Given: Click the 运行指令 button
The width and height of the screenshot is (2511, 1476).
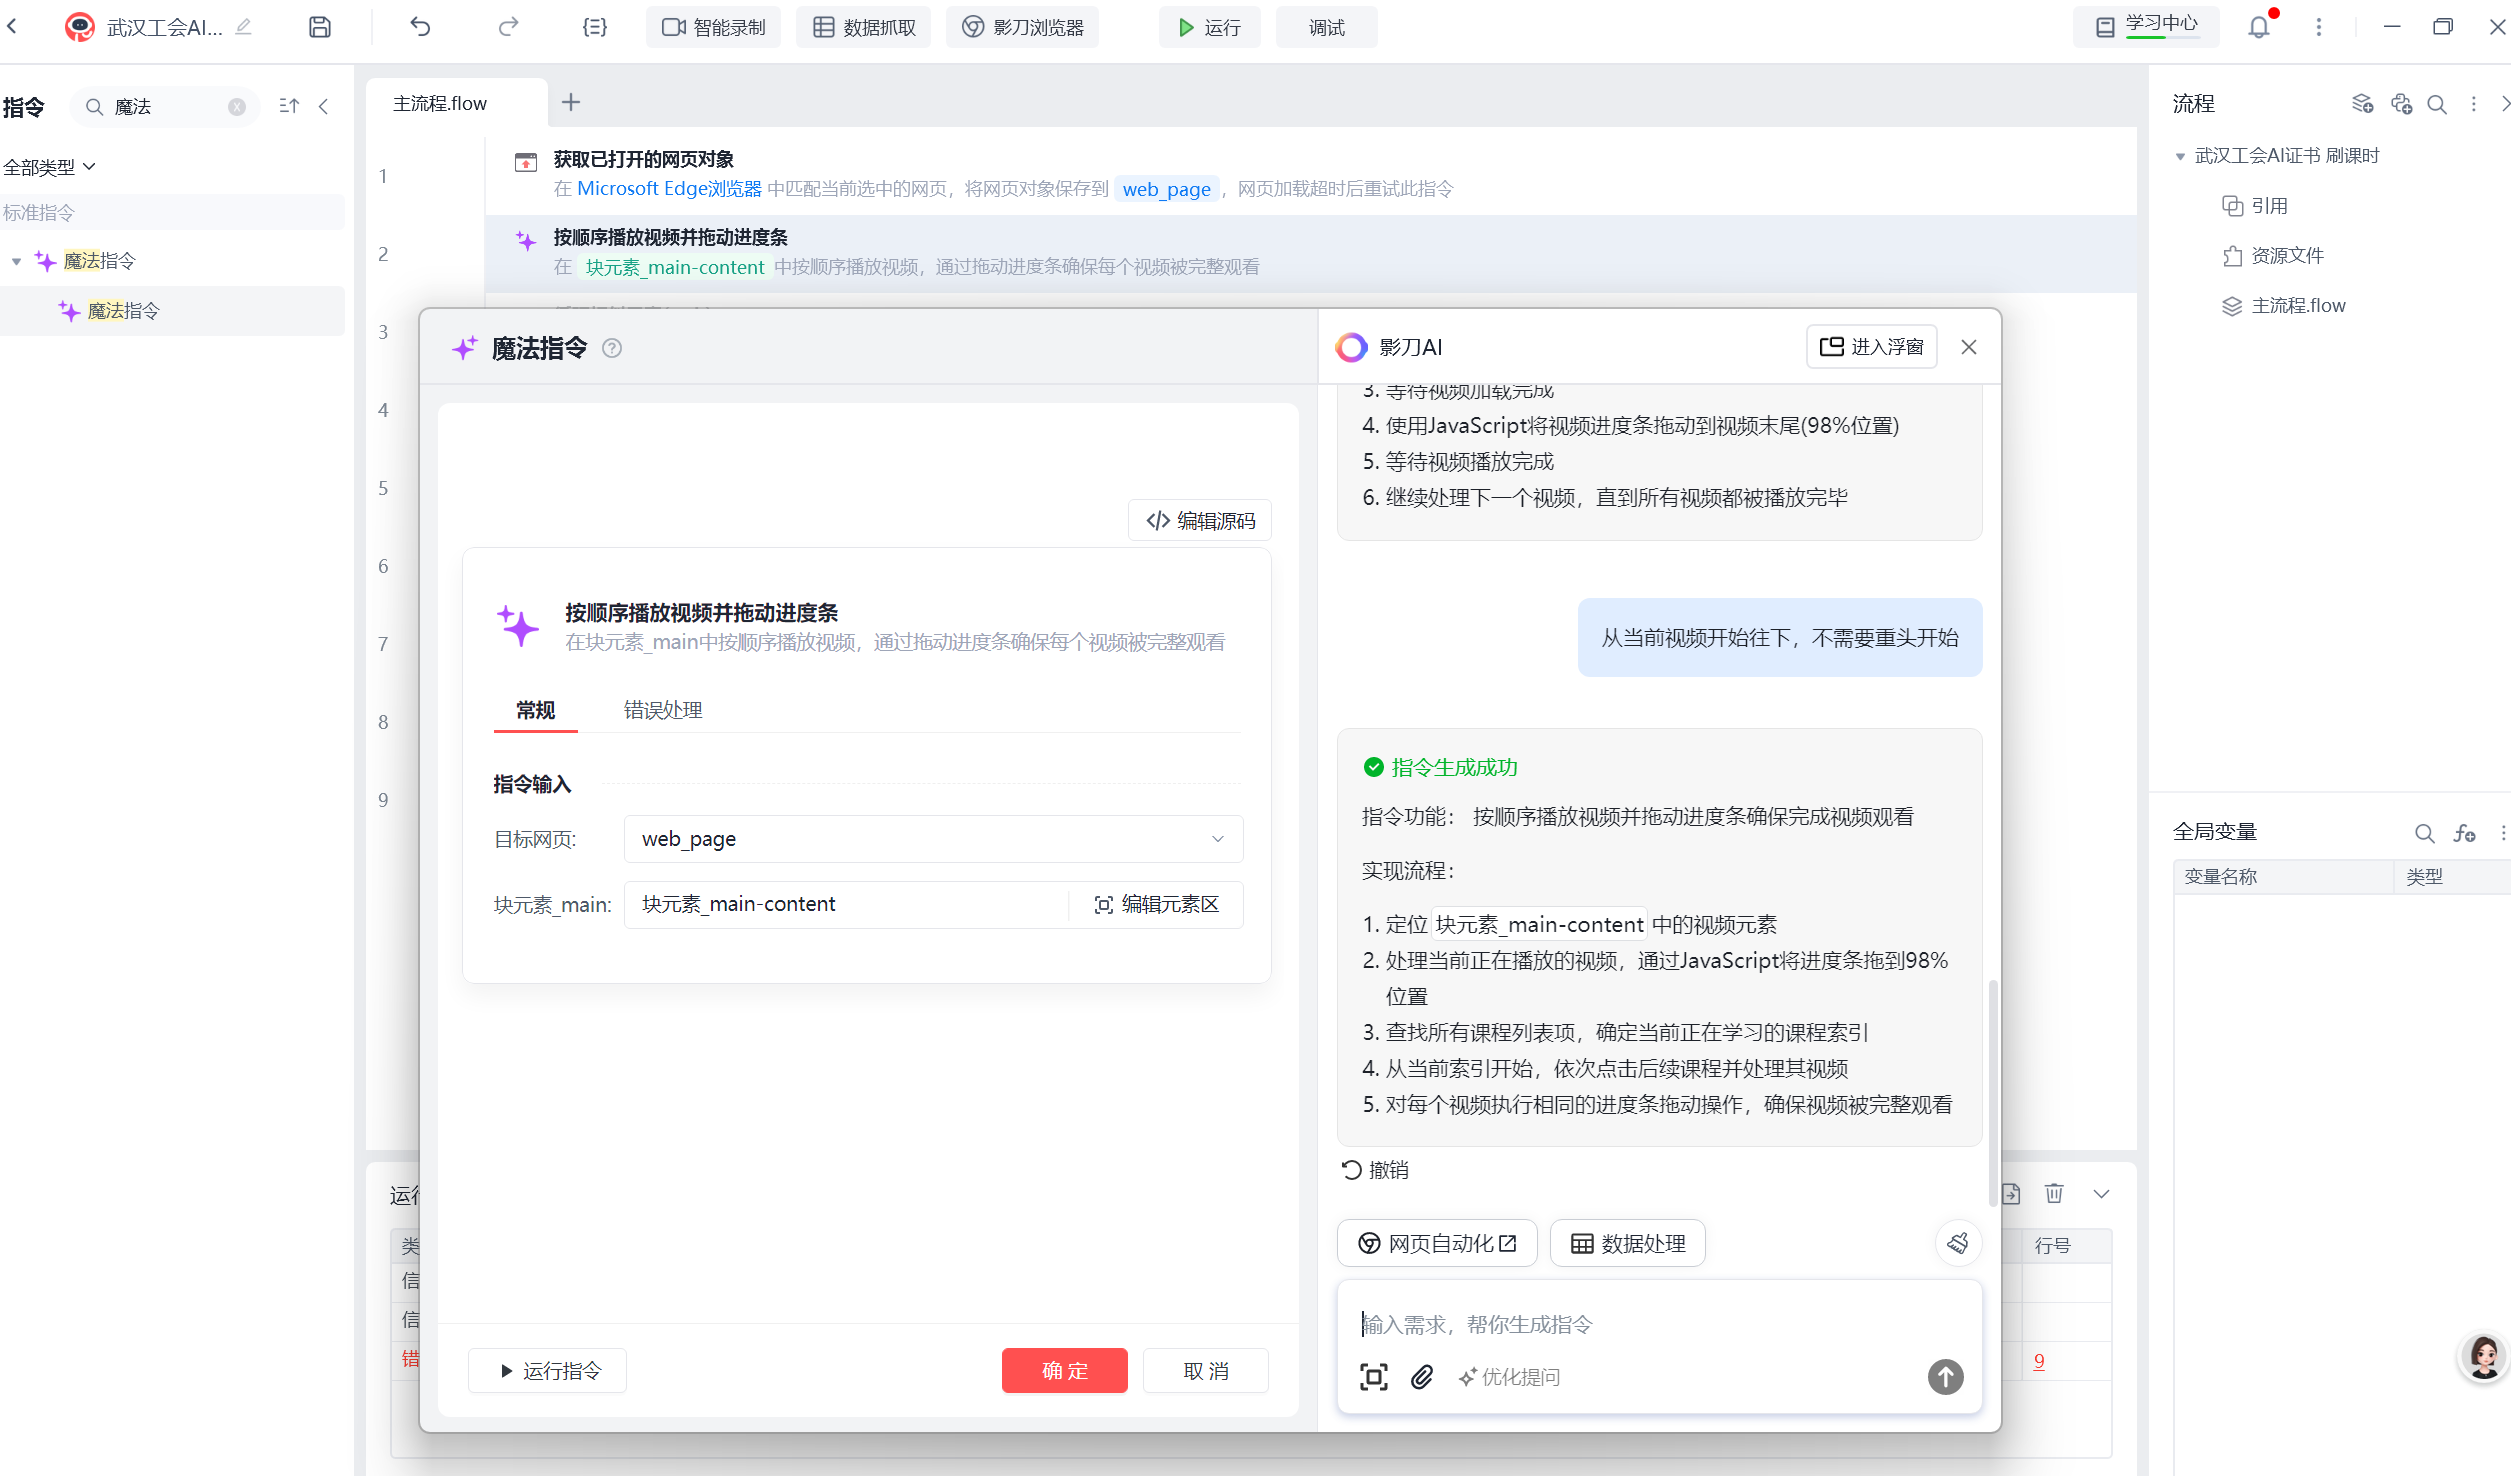Looking at the screenshot, I should [548, 1370].
